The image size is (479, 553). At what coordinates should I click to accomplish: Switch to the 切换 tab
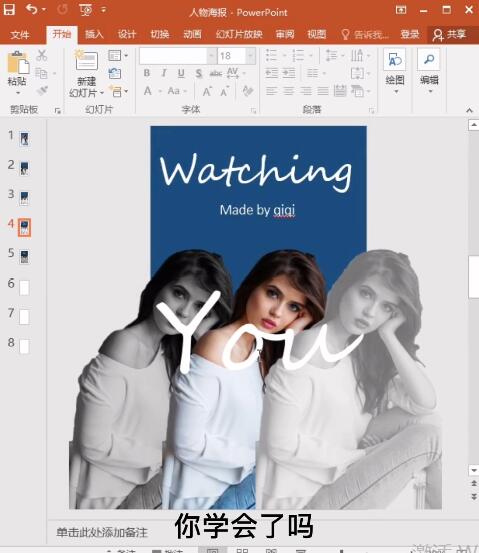click(x=159, y=34)
